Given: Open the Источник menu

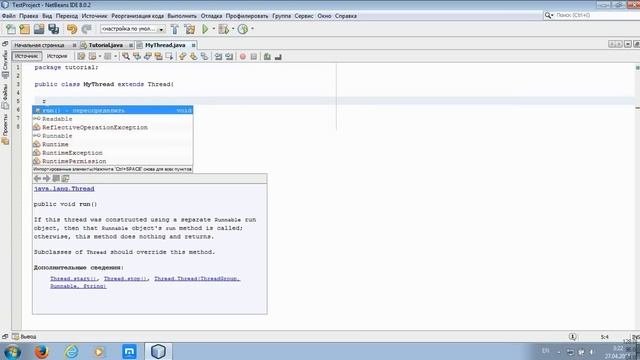Looking at the screenshot, I should 94,16.
